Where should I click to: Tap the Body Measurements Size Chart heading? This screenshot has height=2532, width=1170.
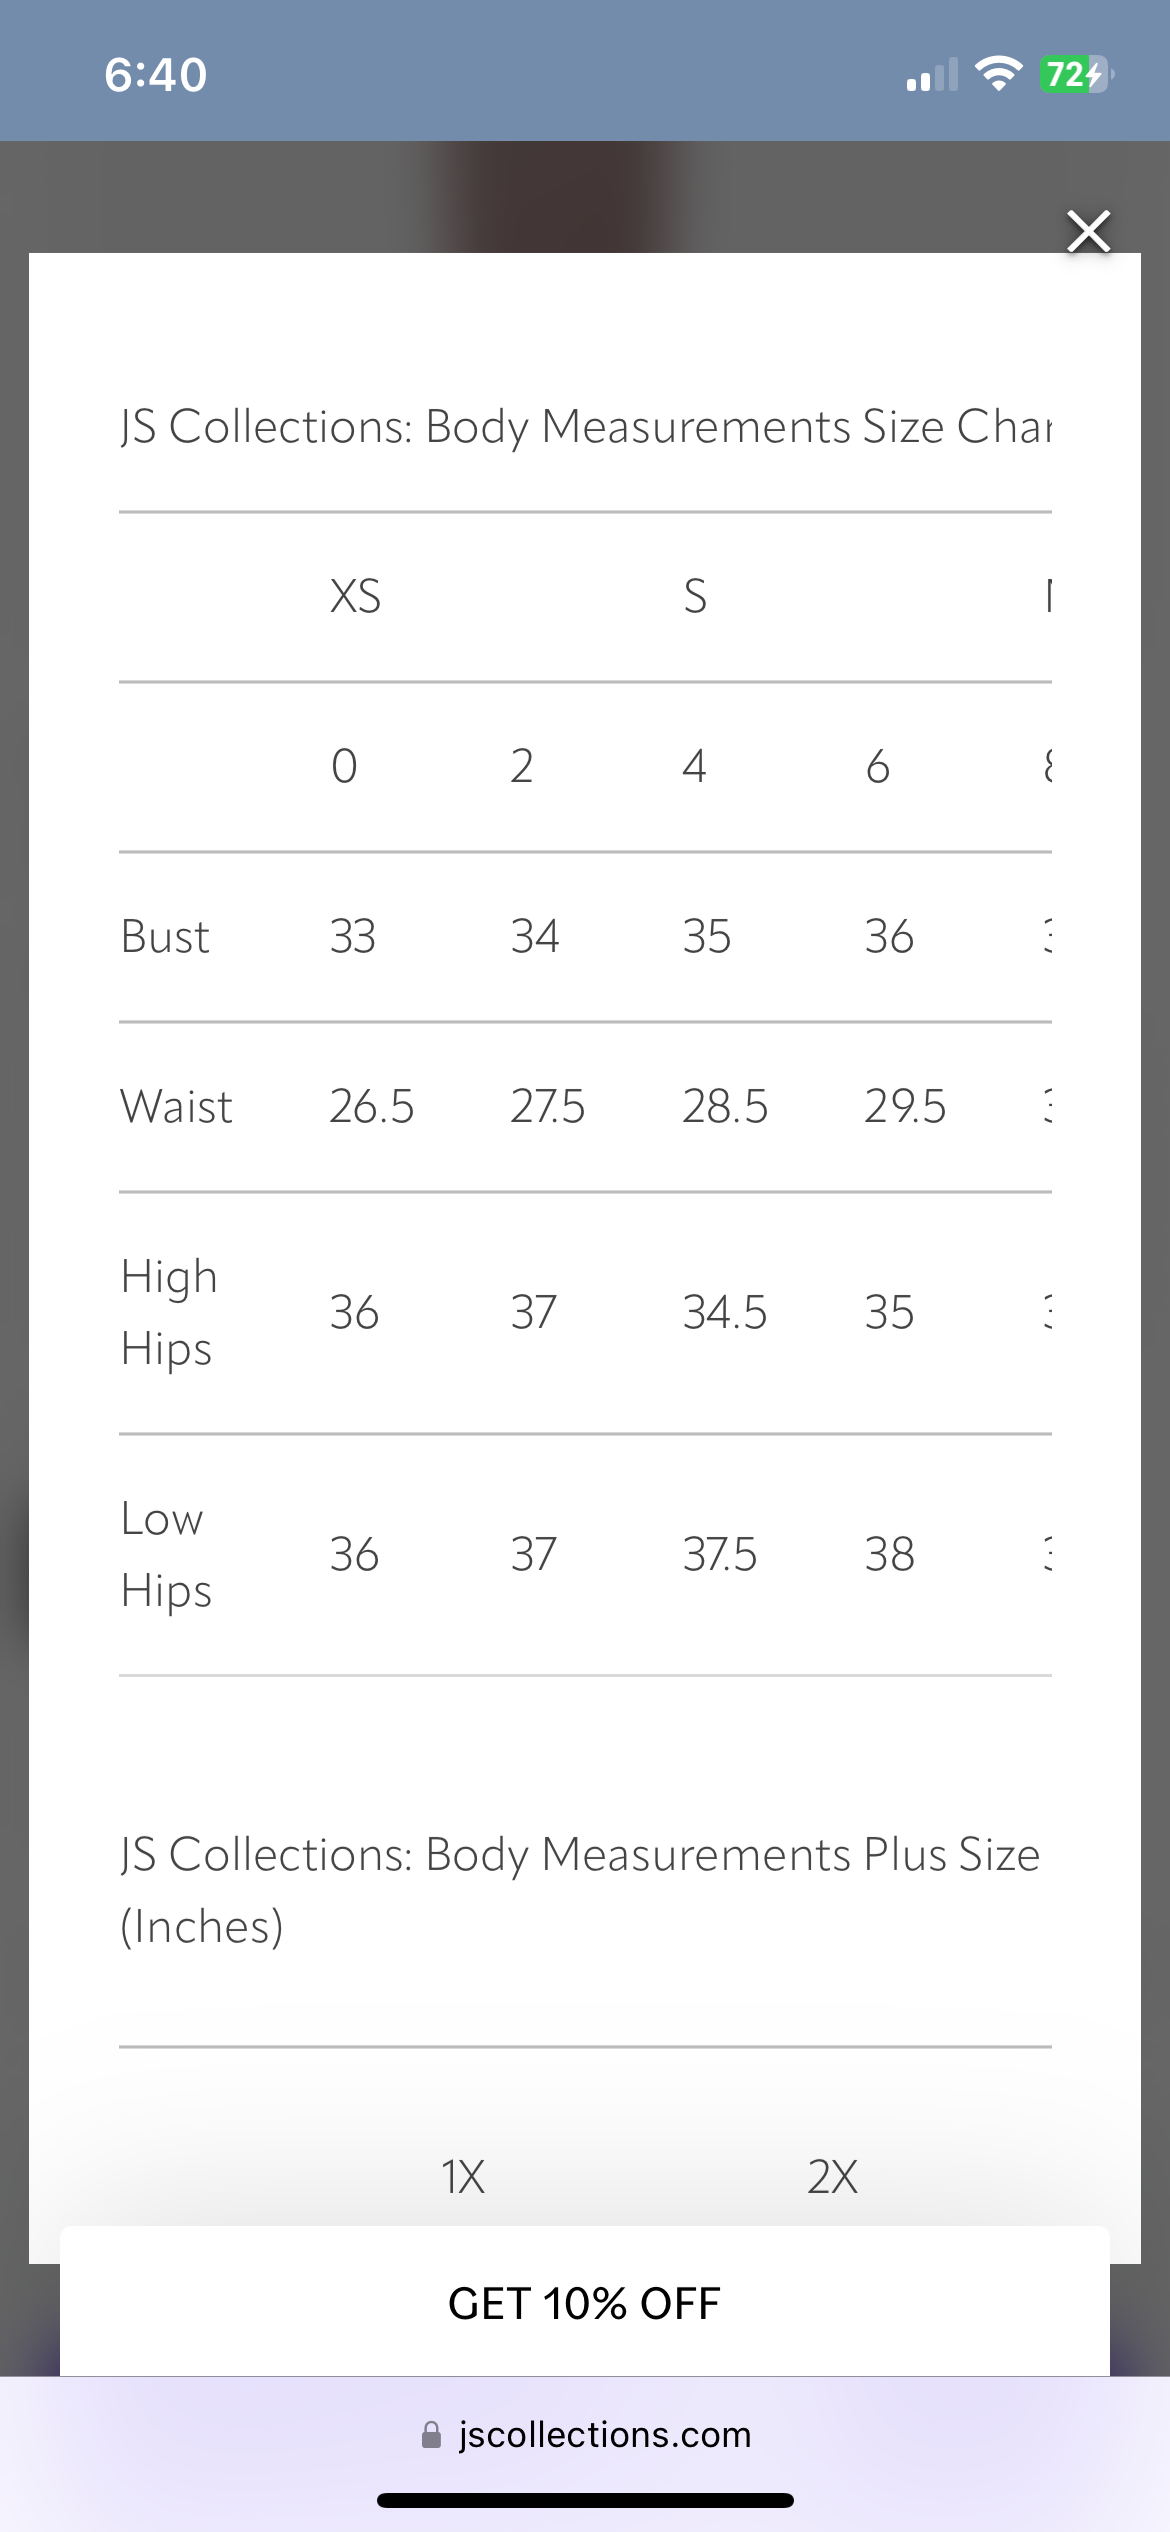point(585,427)
